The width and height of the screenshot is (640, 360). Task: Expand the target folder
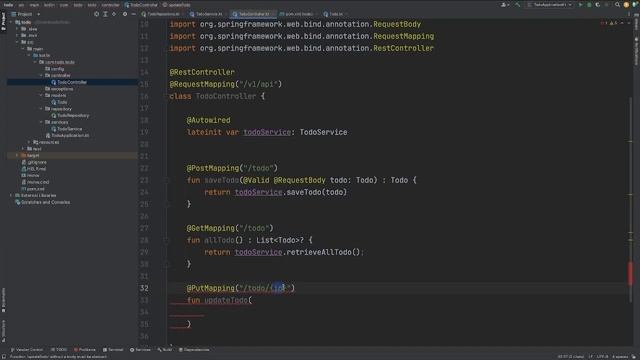pos(17,156)
